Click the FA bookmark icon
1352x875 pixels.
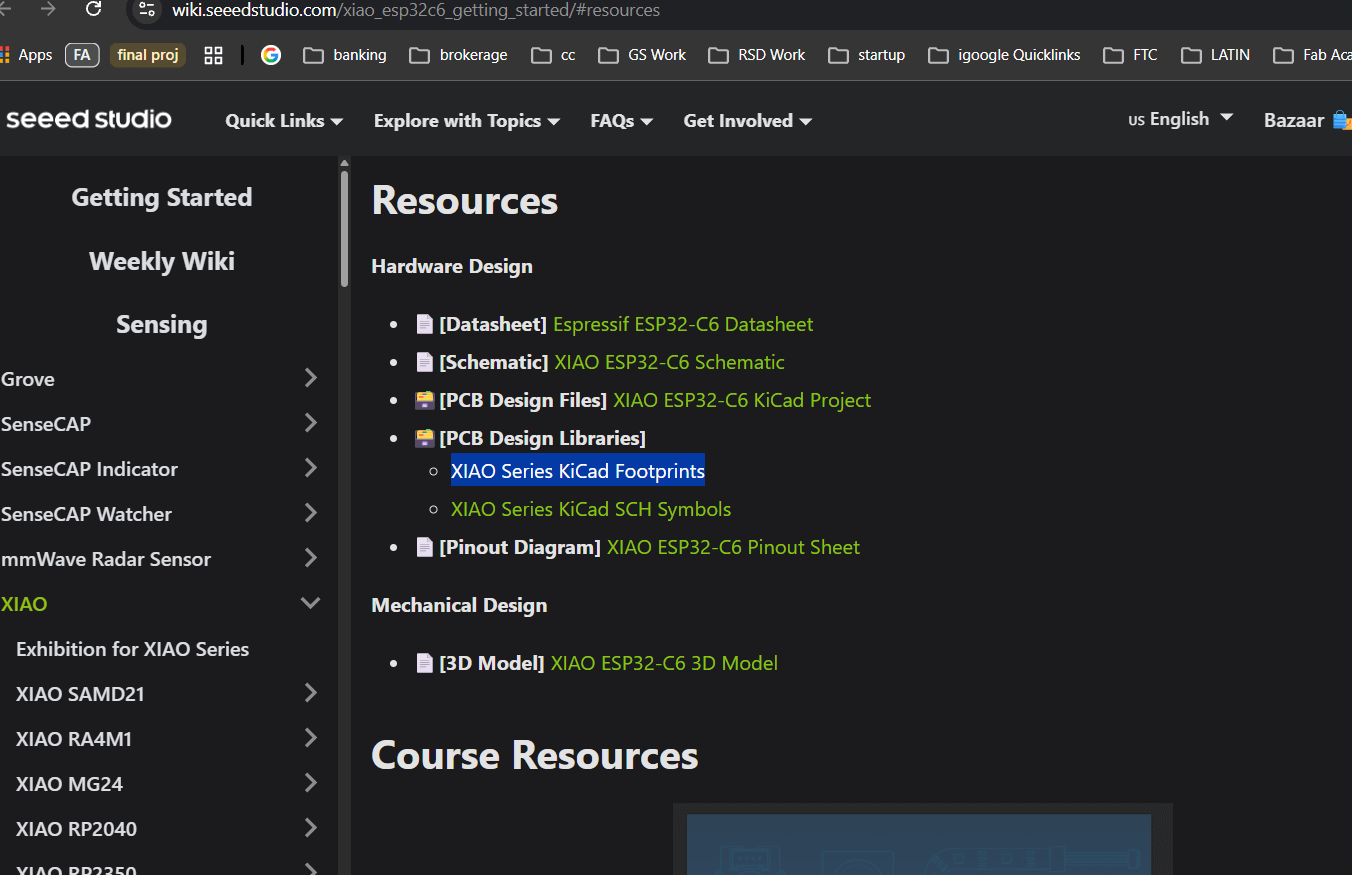click(x=82, y=55)
